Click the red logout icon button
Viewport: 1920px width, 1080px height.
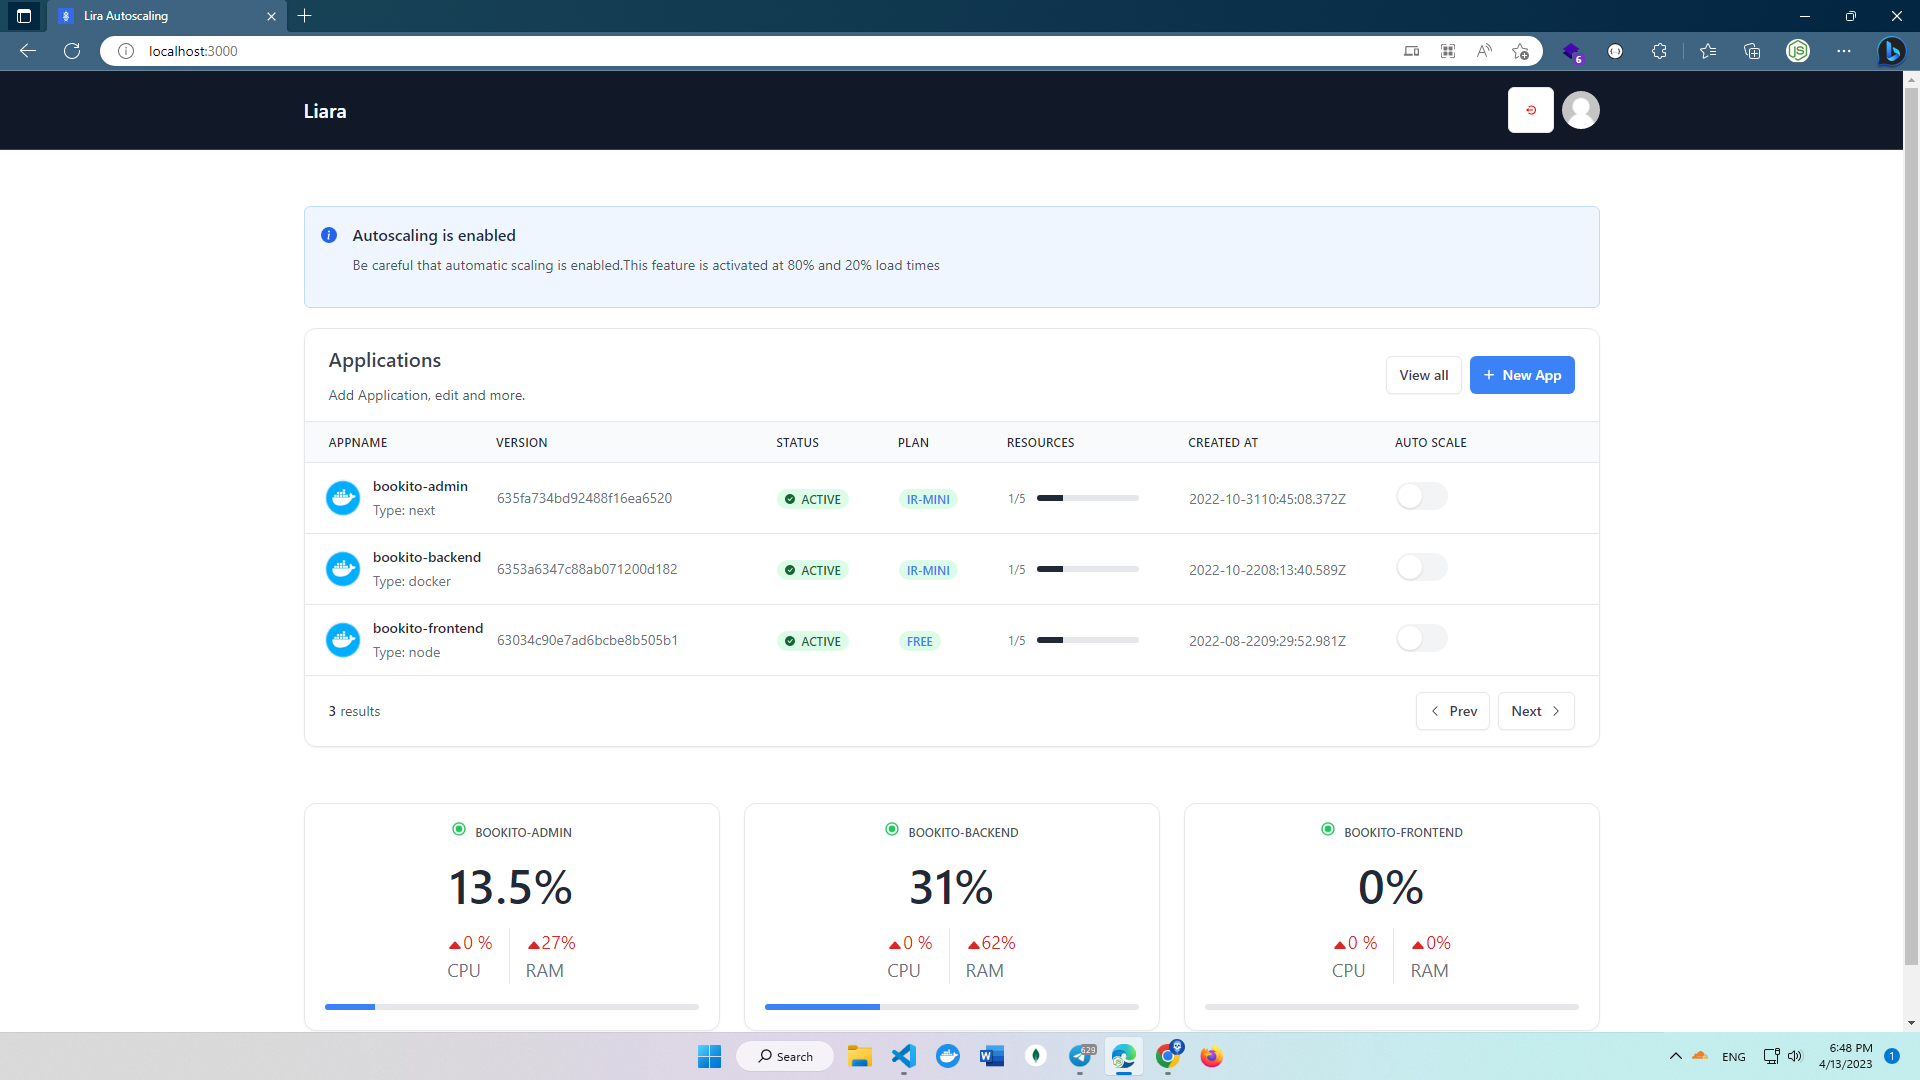point(1530,110)
